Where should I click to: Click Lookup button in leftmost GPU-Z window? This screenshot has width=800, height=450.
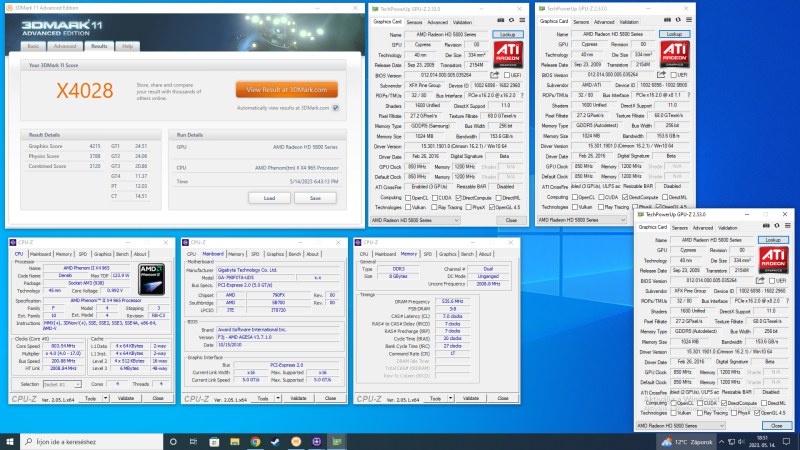point(508,34)
